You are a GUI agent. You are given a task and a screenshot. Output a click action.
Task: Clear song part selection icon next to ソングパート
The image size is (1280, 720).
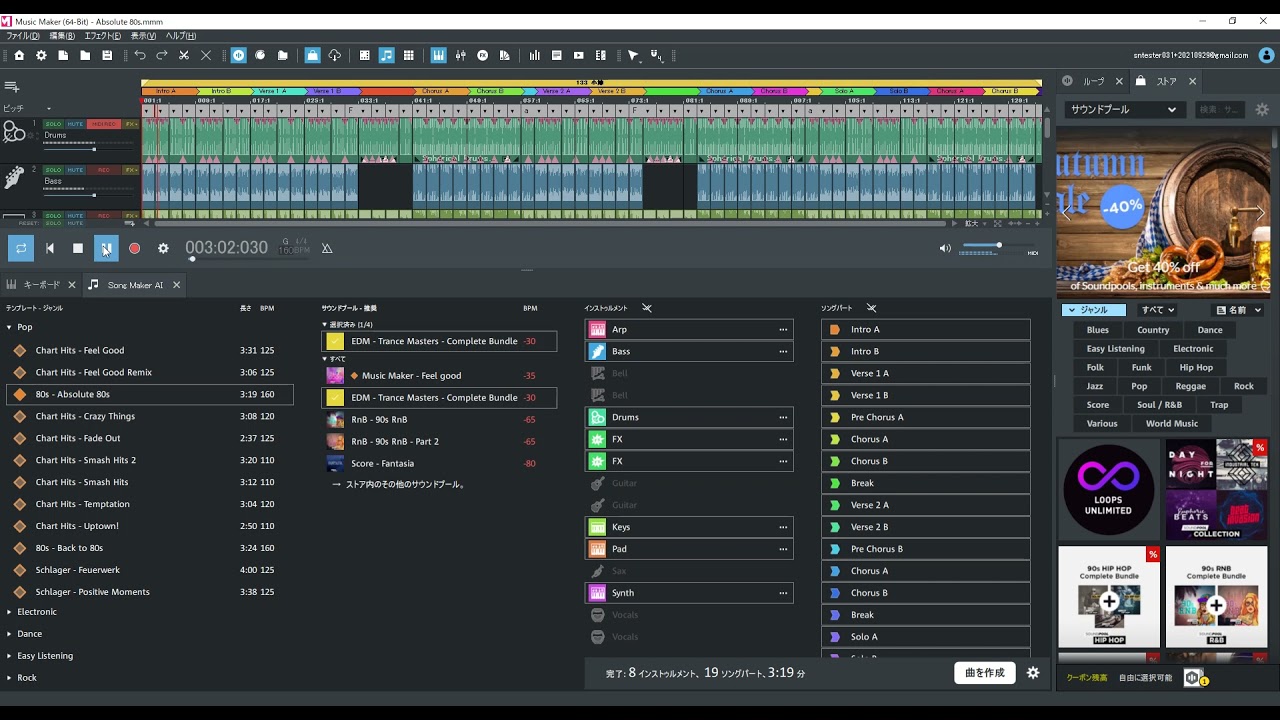point(871,308)
